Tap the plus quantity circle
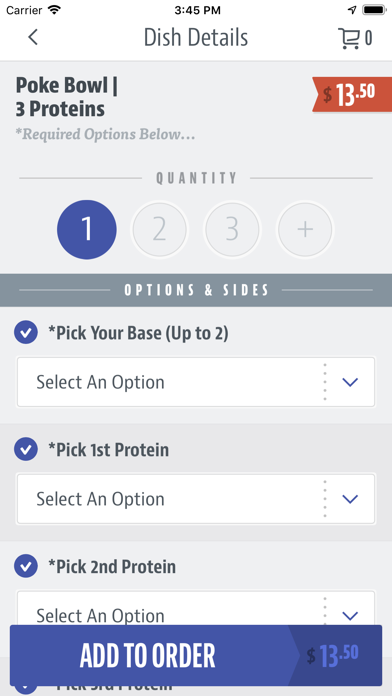The image size is (392, 696). 305,229
